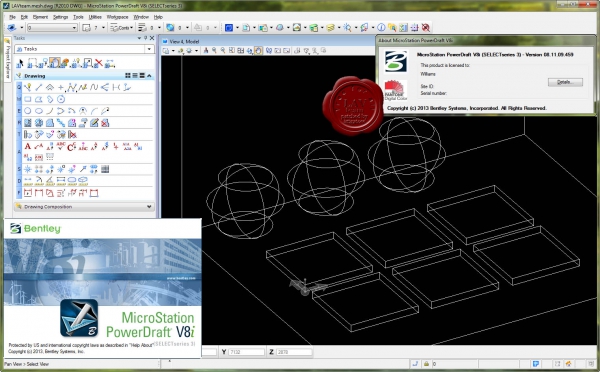Select the Place Block rectangle tool
Screen dimensions: 600x372
(x=28, y=99)
